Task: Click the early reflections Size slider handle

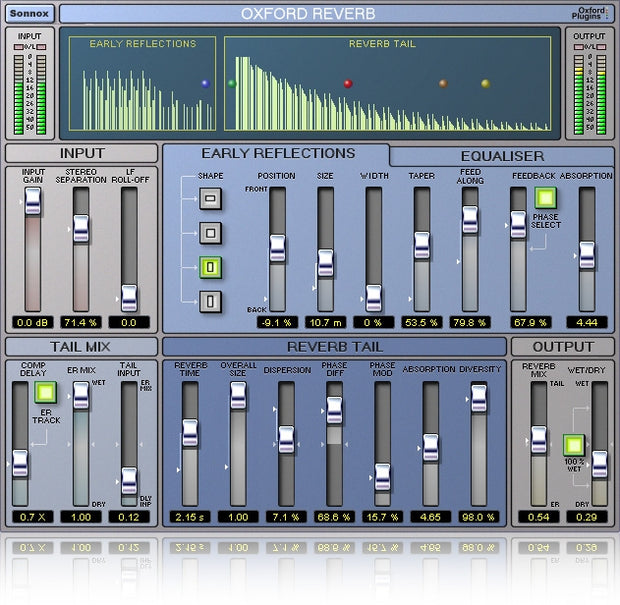Action: coord(325,263)
